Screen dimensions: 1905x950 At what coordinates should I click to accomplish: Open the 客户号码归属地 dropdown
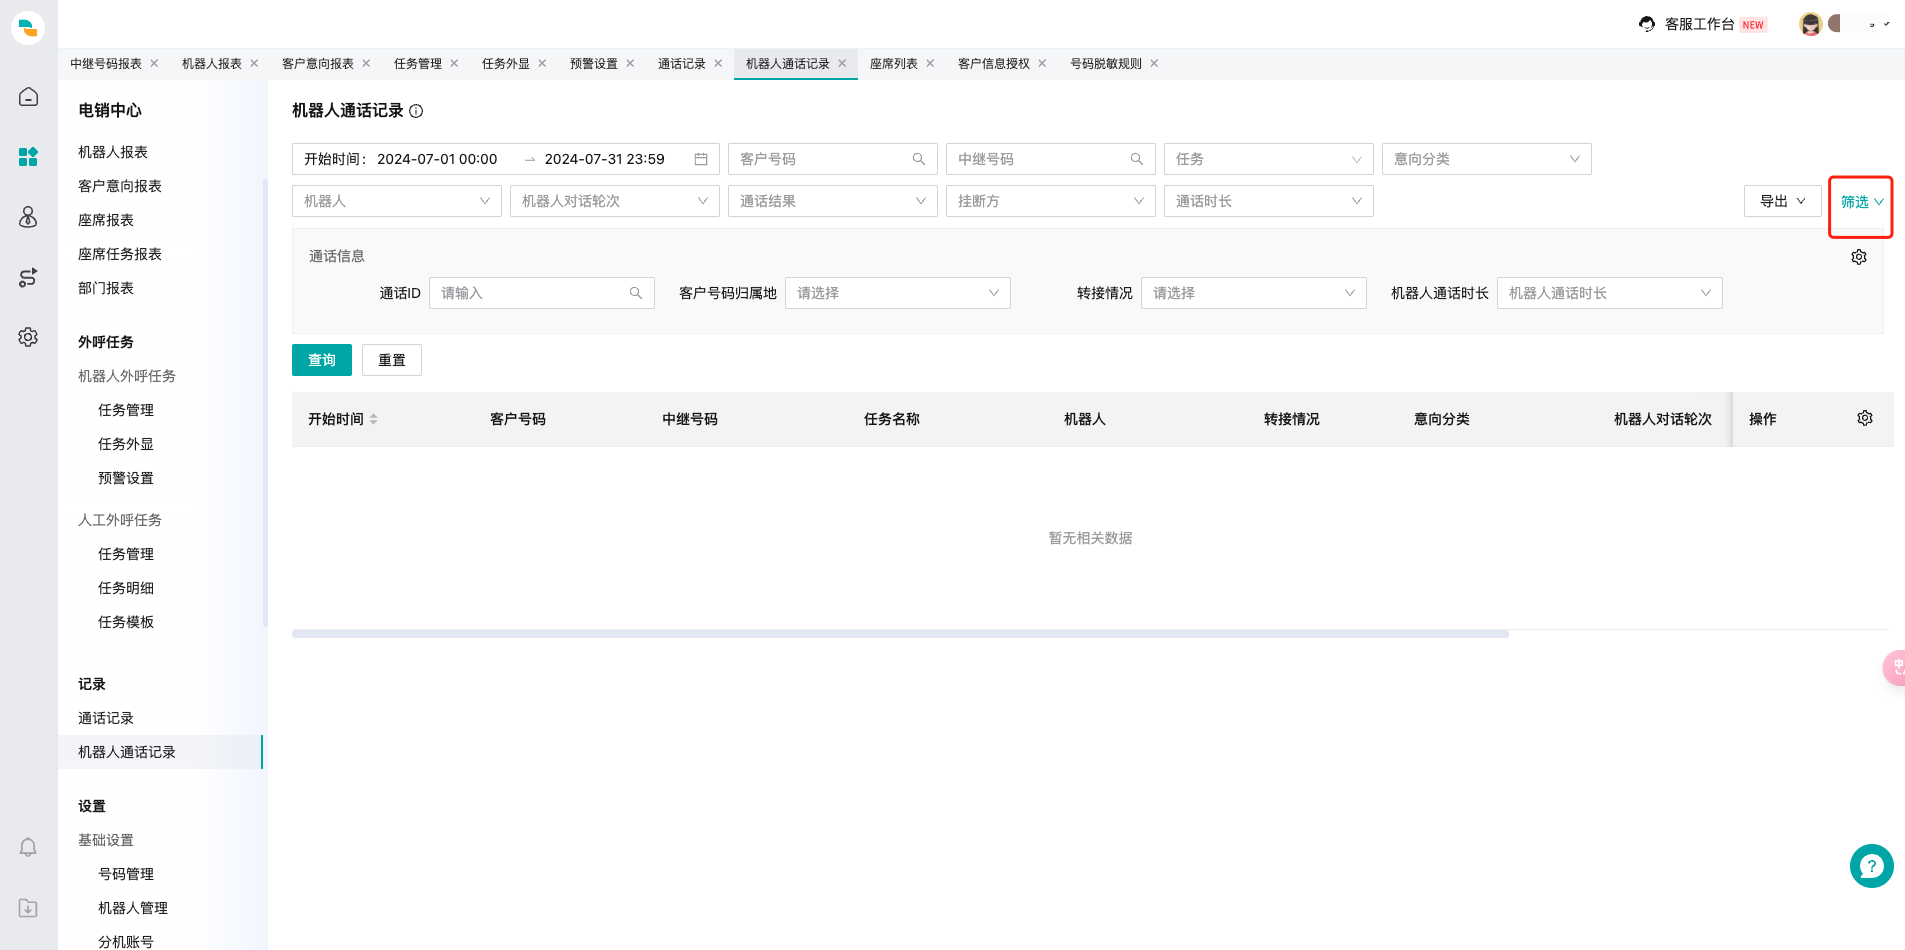898,293
